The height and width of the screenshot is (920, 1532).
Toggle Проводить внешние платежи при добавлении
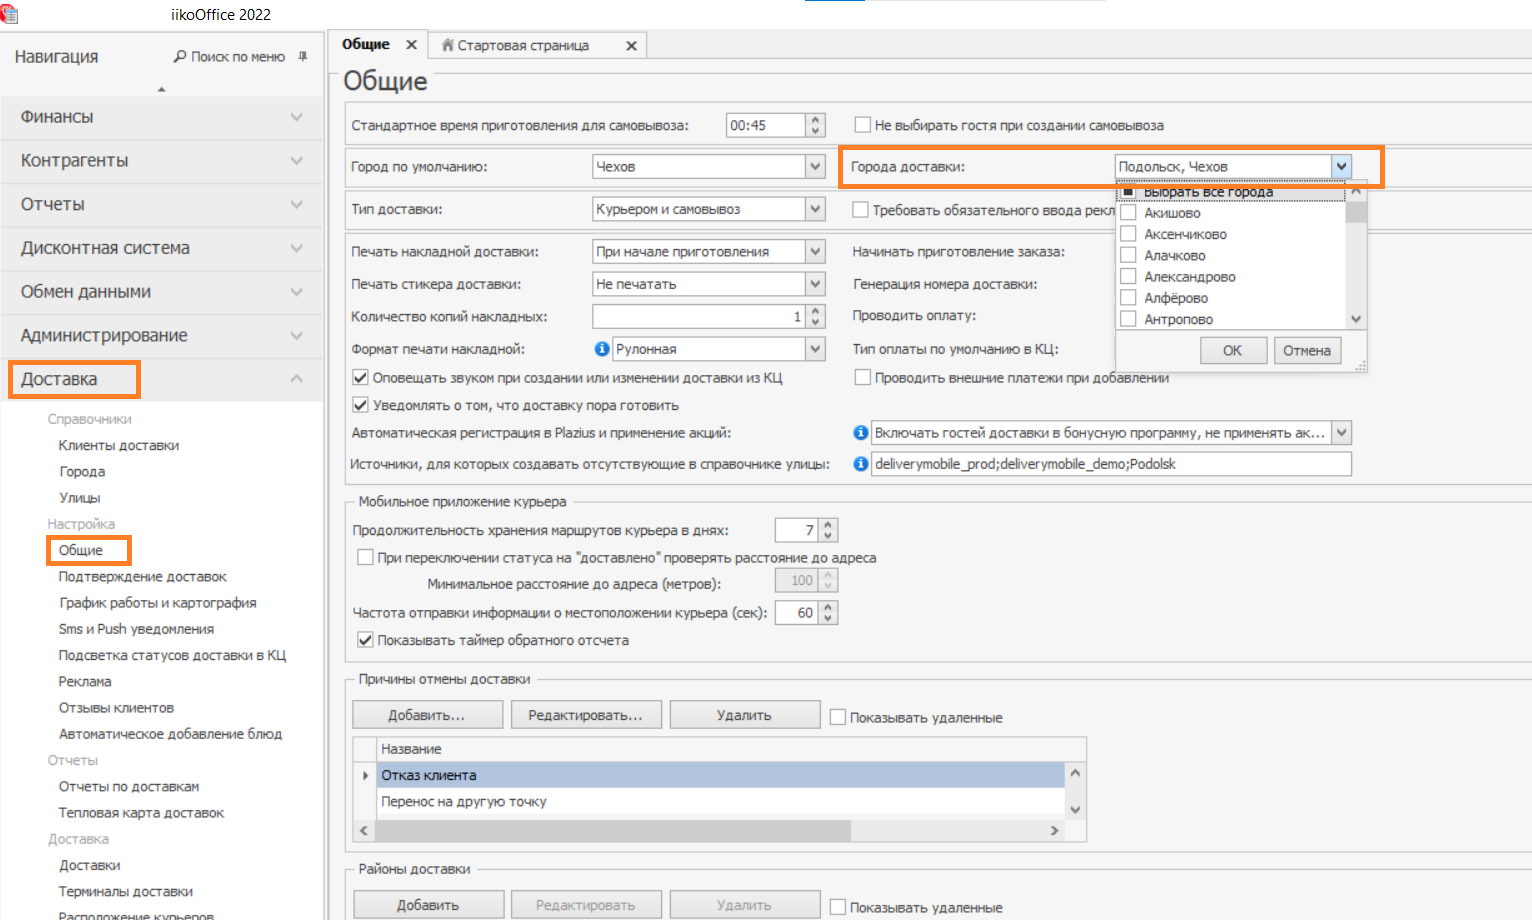(862, 377)
